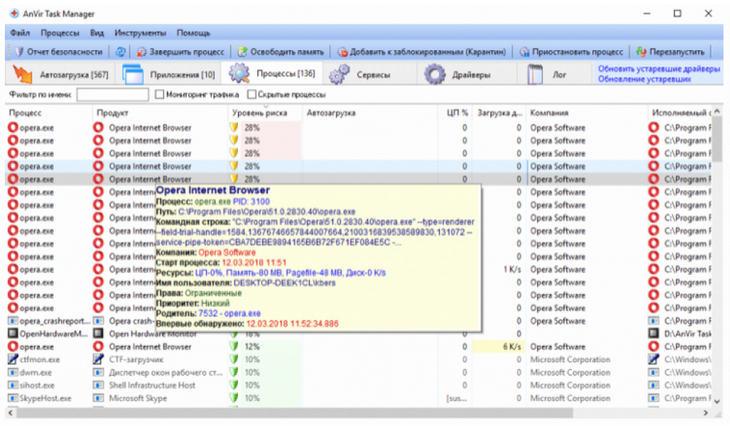Click the sihost.exe process icon
The image size is (730, 426).
click(13, 385)
